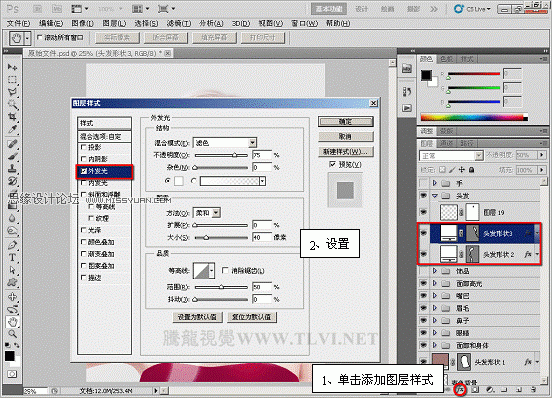Click the 头发形状 2 layer thumbnail
Screen dimensions: 552x398
[x=448, y=254]
